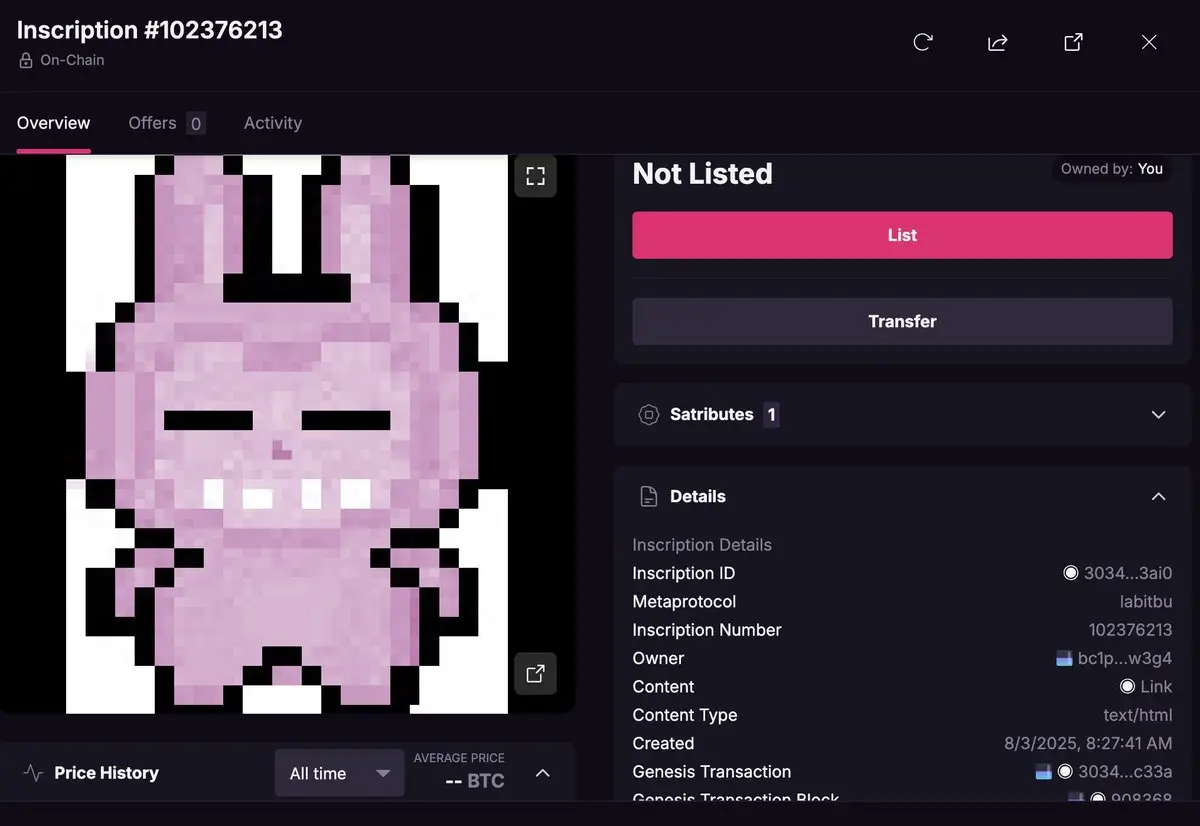The image size is (1200, 826).
Task: Click circle icon next to Content Link
Action: [1127, 687]
